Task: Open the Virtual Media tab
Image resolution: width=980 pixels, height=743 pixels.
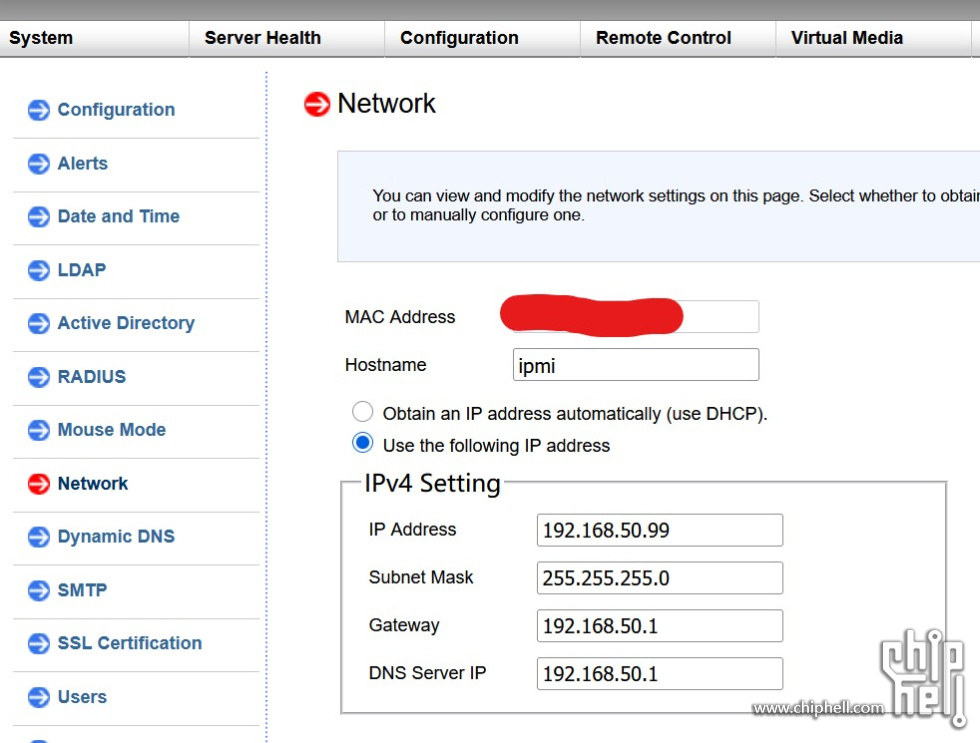Action: 846,38
